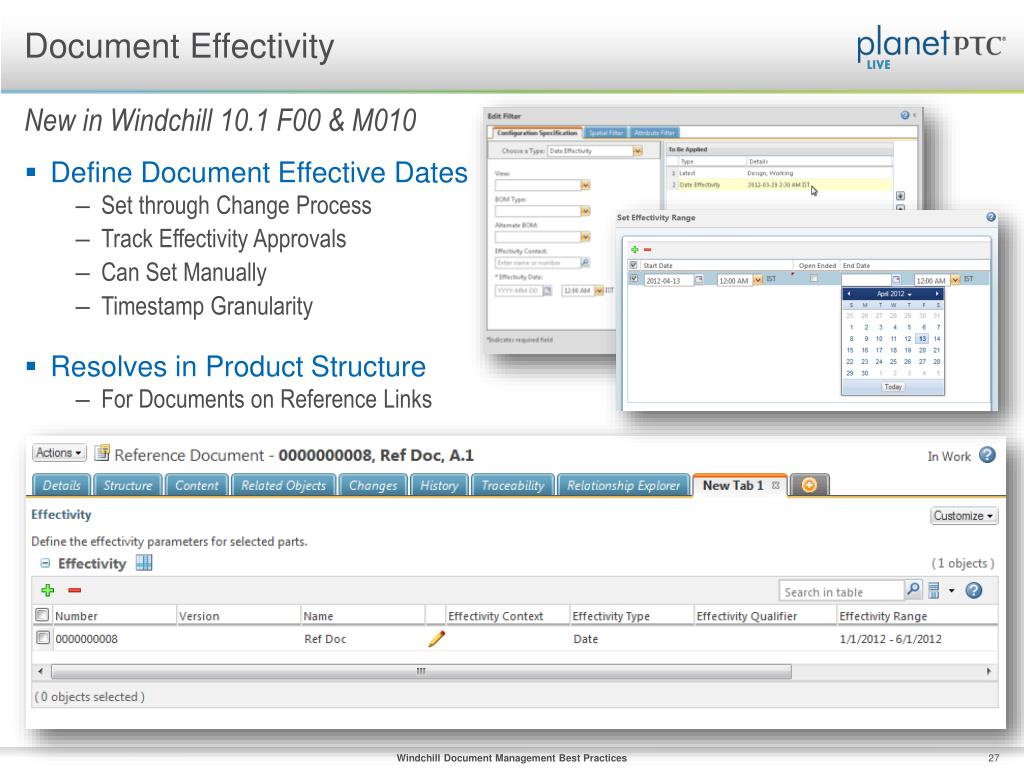Image resolution: width=1024 pixels, height=768 pixels.
Task: Tick the select-all checkbox beside the Number header
Action: (42, 615)
